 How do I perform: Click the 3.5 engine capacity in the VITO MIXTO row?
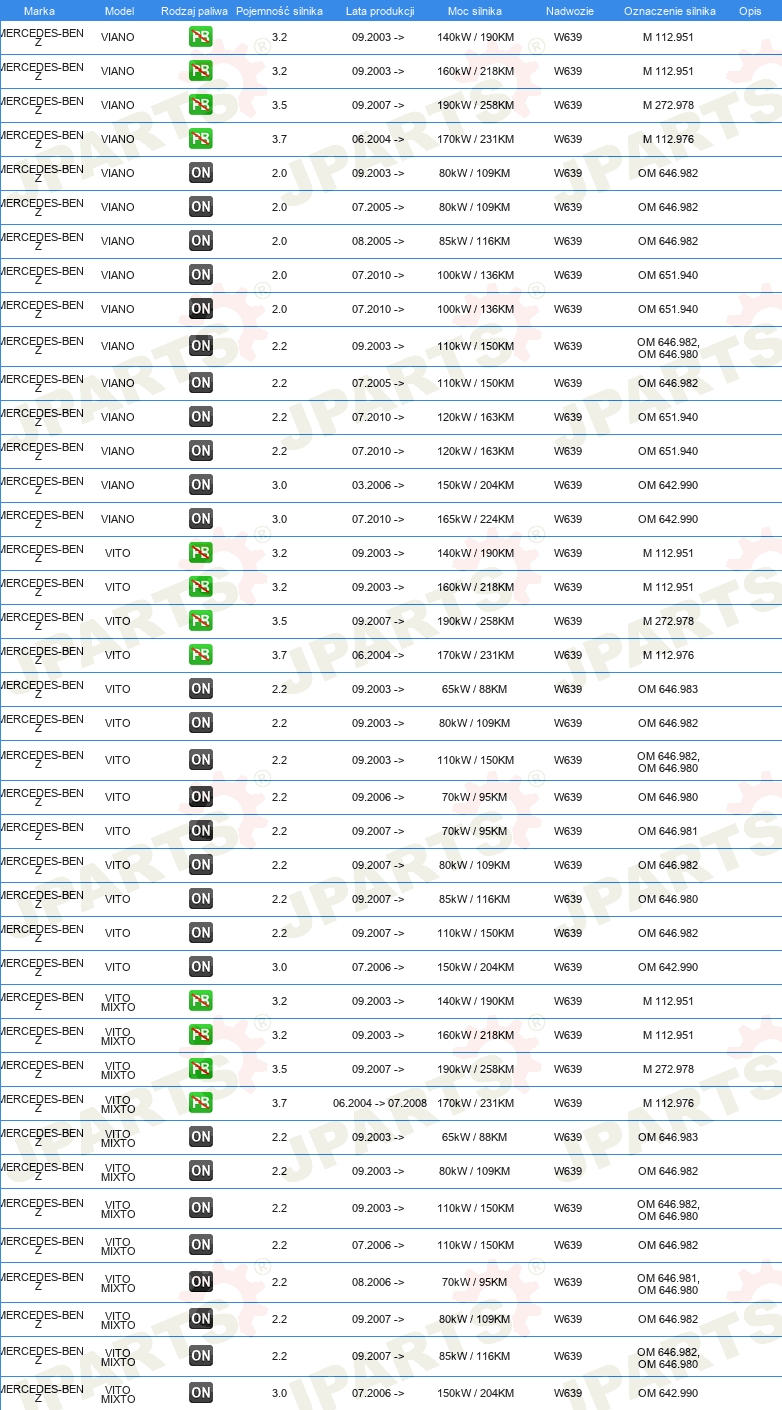click(279, 1069)
